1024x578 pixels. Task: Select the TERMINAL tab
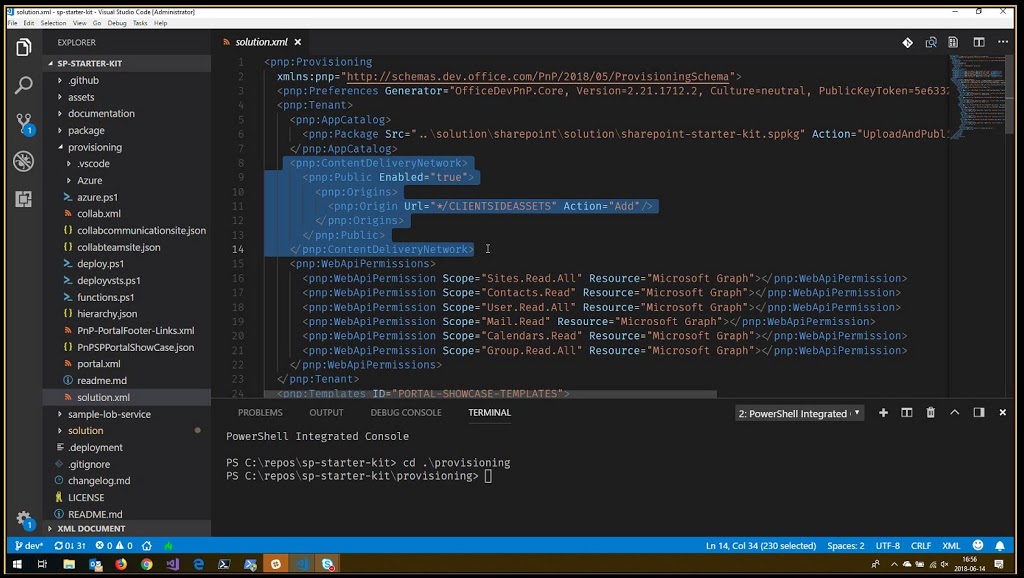[x=489, y=413]
